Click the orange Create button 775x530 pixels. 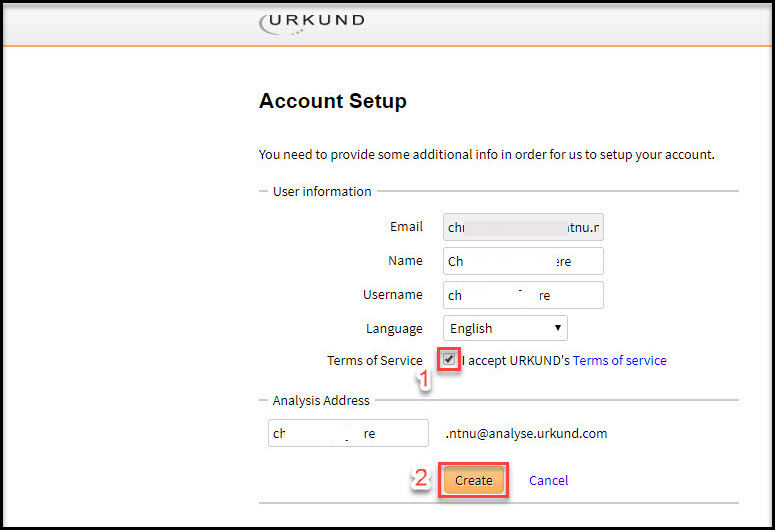point(474,480)
